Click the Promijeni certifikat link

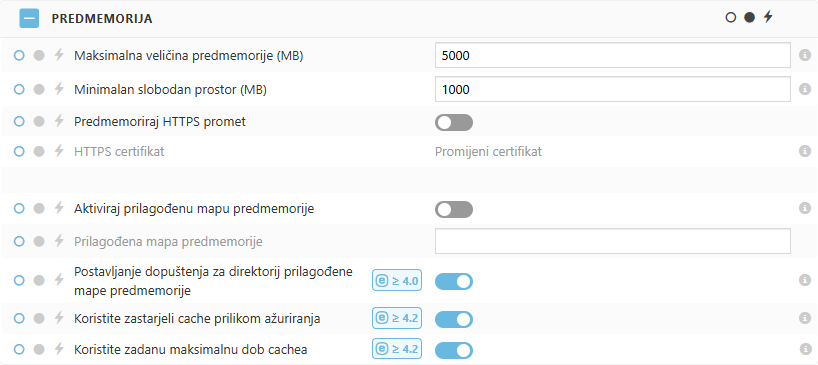click(x=488, y=152)
